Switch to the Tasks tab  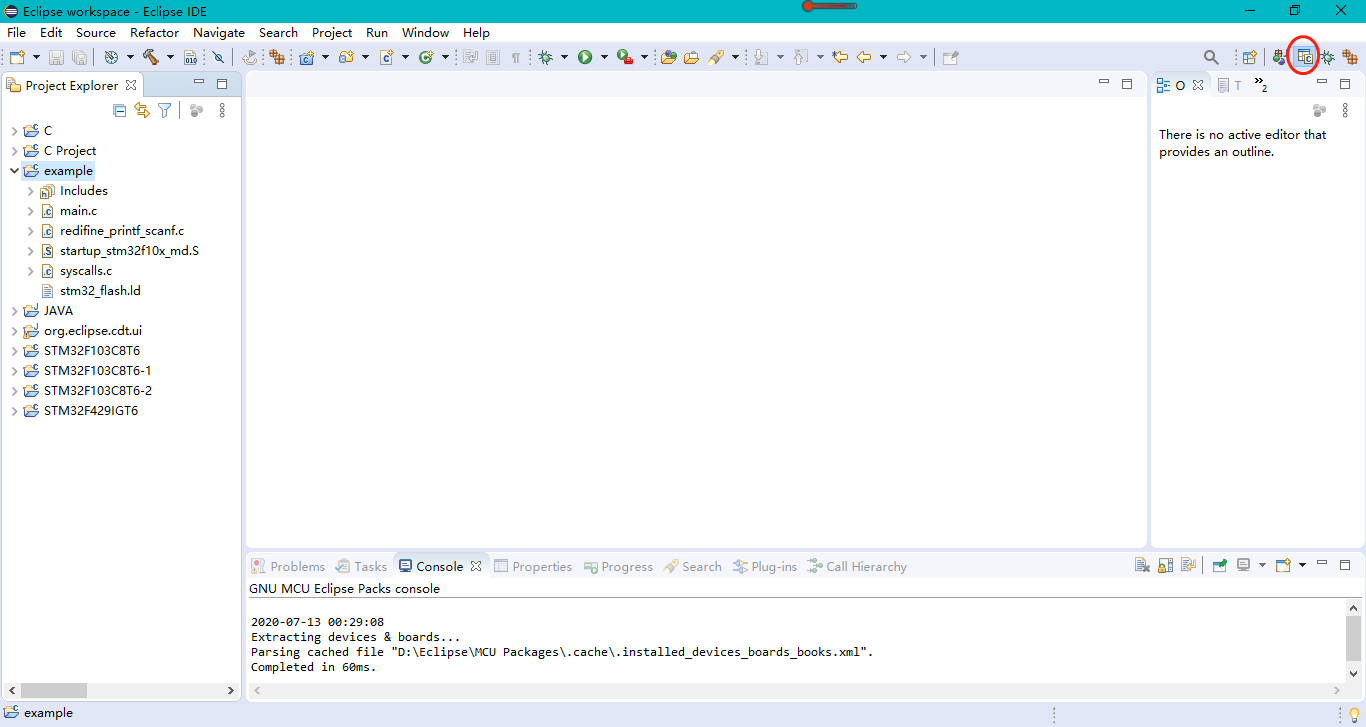click(361, 566)
